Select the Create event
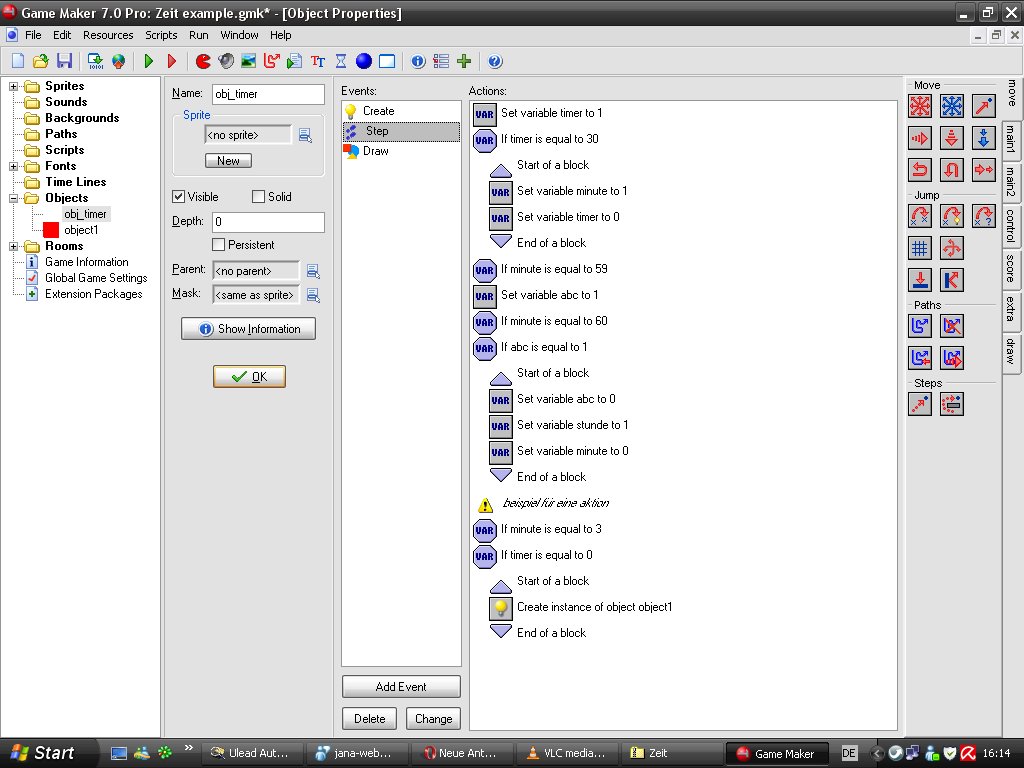The image size is (1024, 768). tap(401, 111)
